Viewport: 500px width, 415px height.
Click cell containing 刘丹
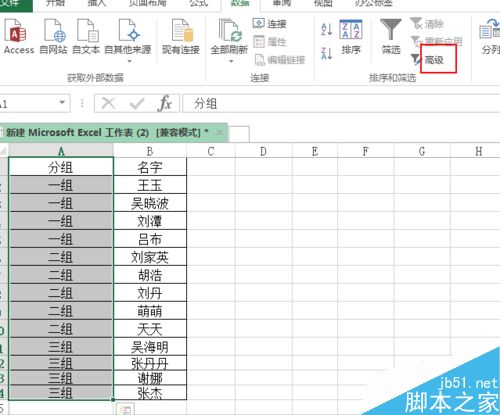(150, 293)
